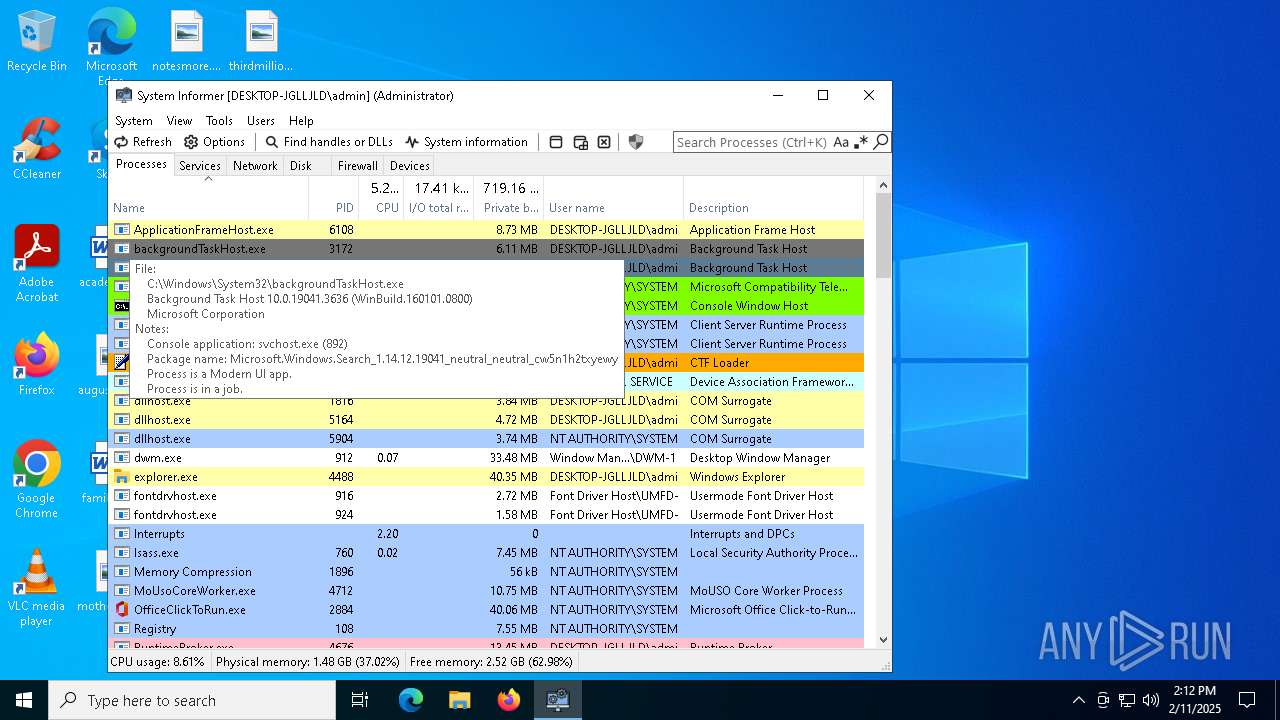
Task: Select the Registry process row
Action: click(x=486, y=629)
